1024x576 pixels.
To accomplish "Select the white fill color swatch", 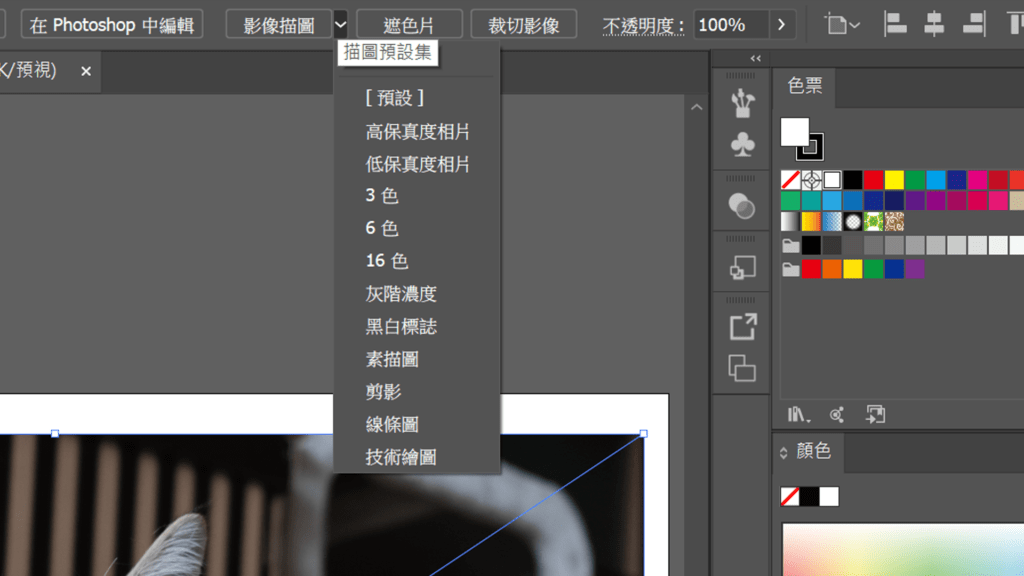I will click(x=795, y=130).
